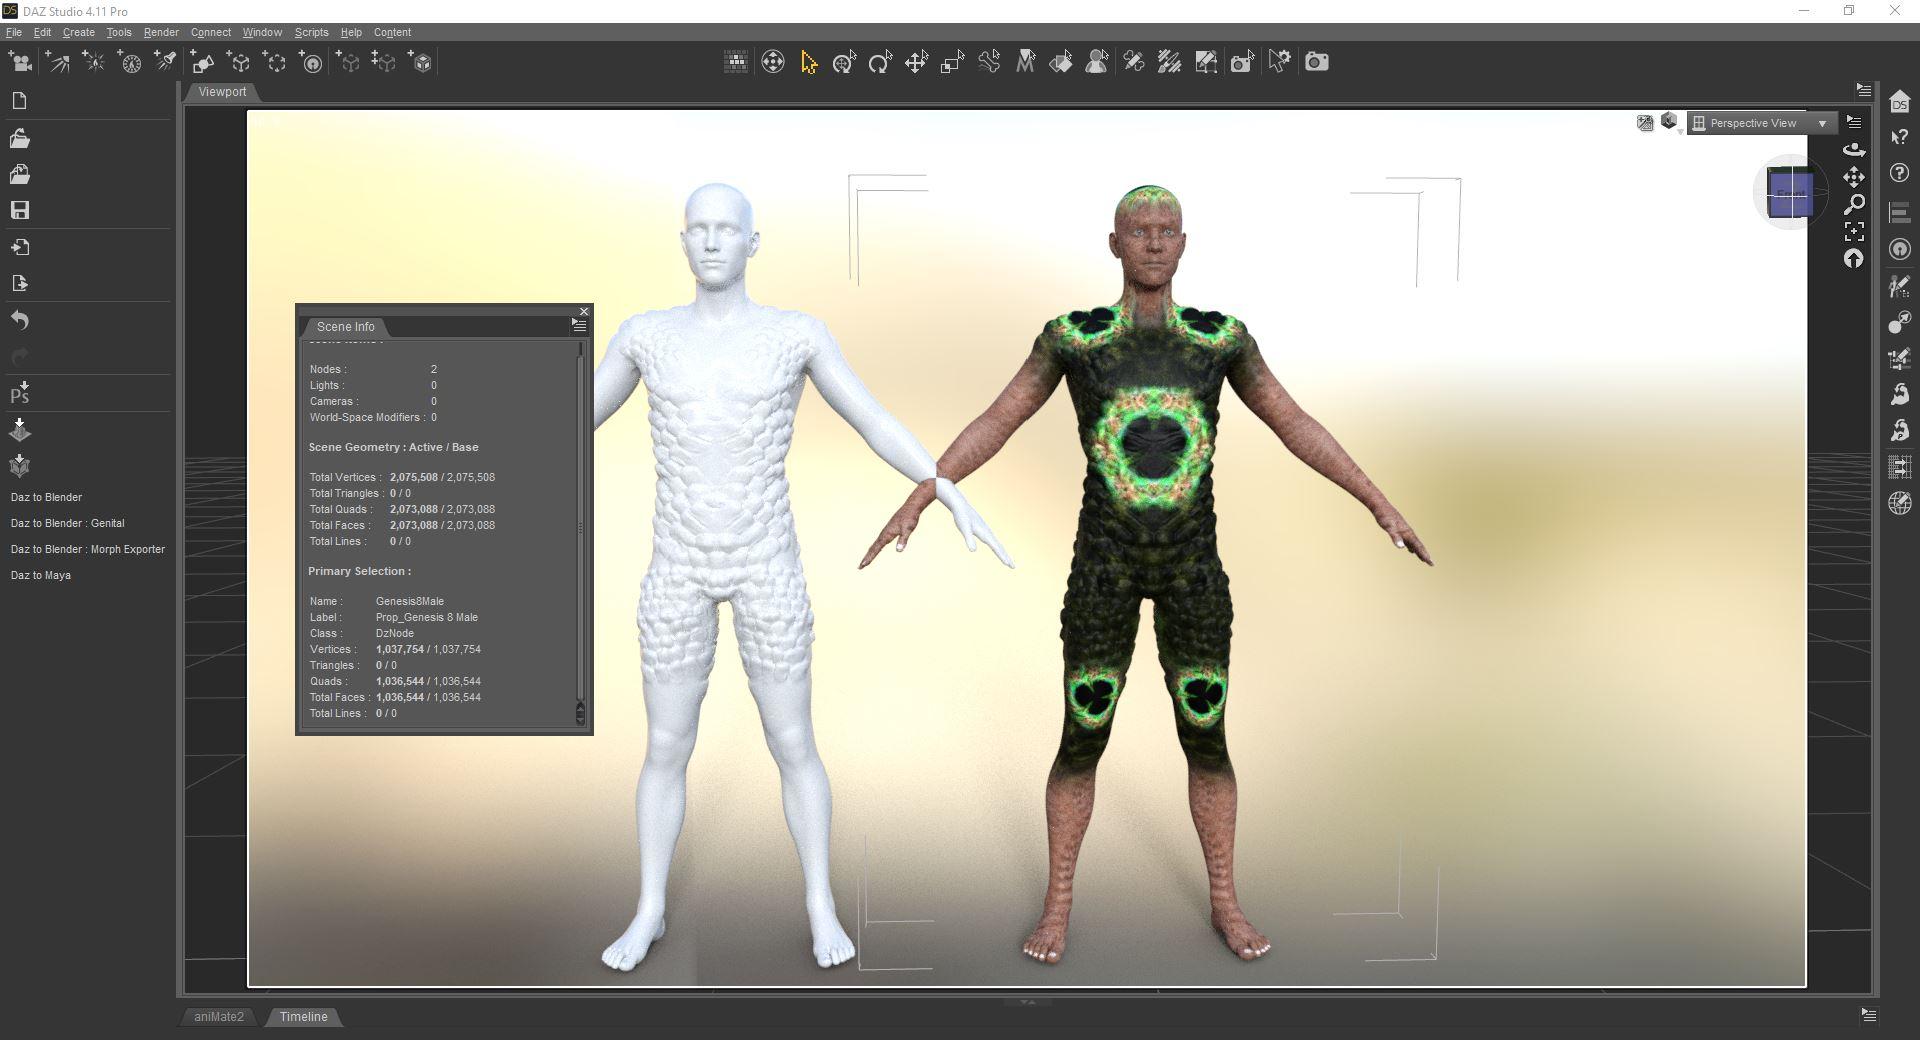Select the Translate move tool
The width and height of the screenshot is (1920, 1040).
(916, 62)
